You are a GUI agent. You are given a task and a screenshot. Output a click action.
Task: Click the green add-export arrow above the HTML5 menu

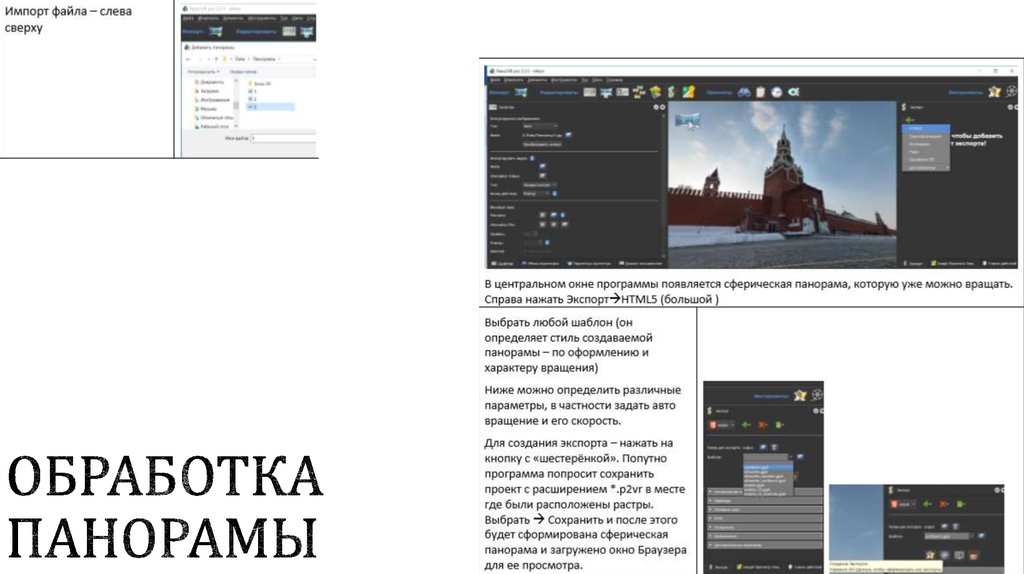(910, 120)
